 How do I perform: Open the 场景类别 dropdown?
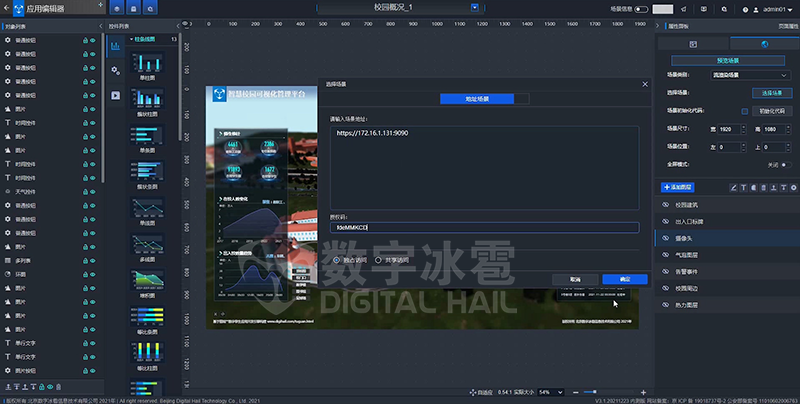(750, 75)
